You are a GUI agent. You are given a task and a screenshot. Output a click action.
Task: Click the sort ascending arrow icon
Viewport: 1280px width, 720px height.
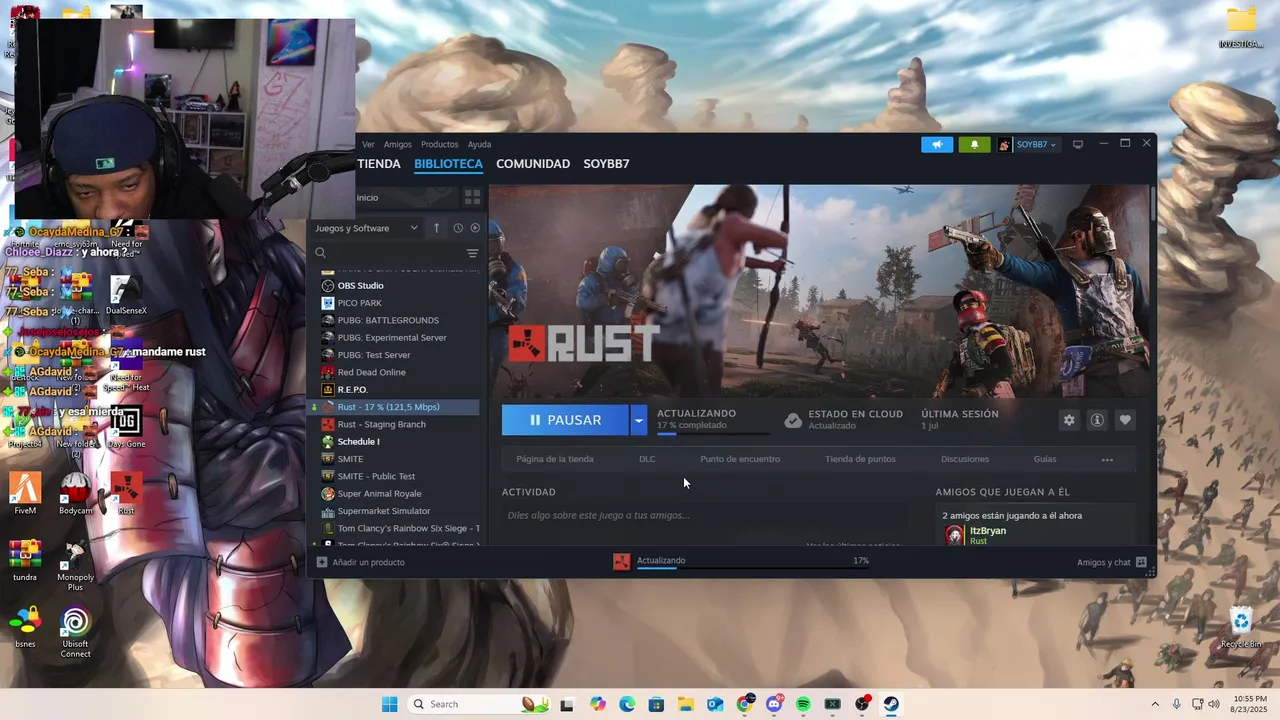click(436, 228)
